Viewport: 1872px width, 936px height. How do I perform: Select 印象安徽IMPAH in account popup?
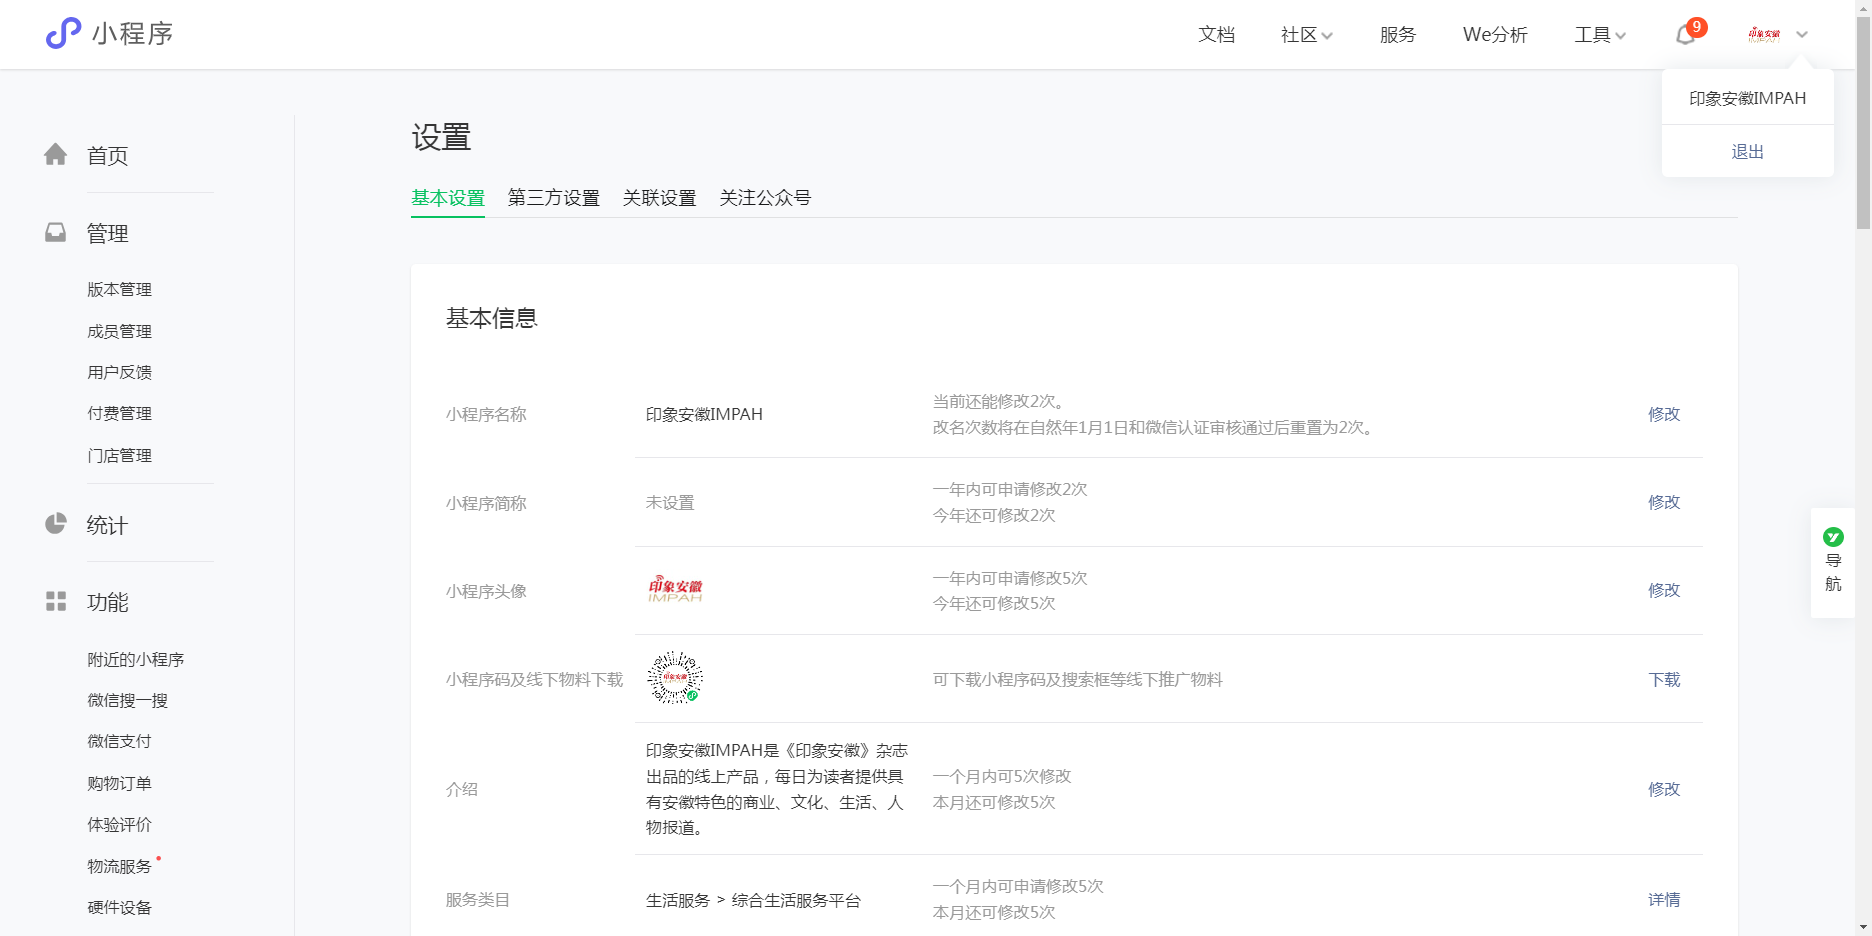tap(1748, 98)
